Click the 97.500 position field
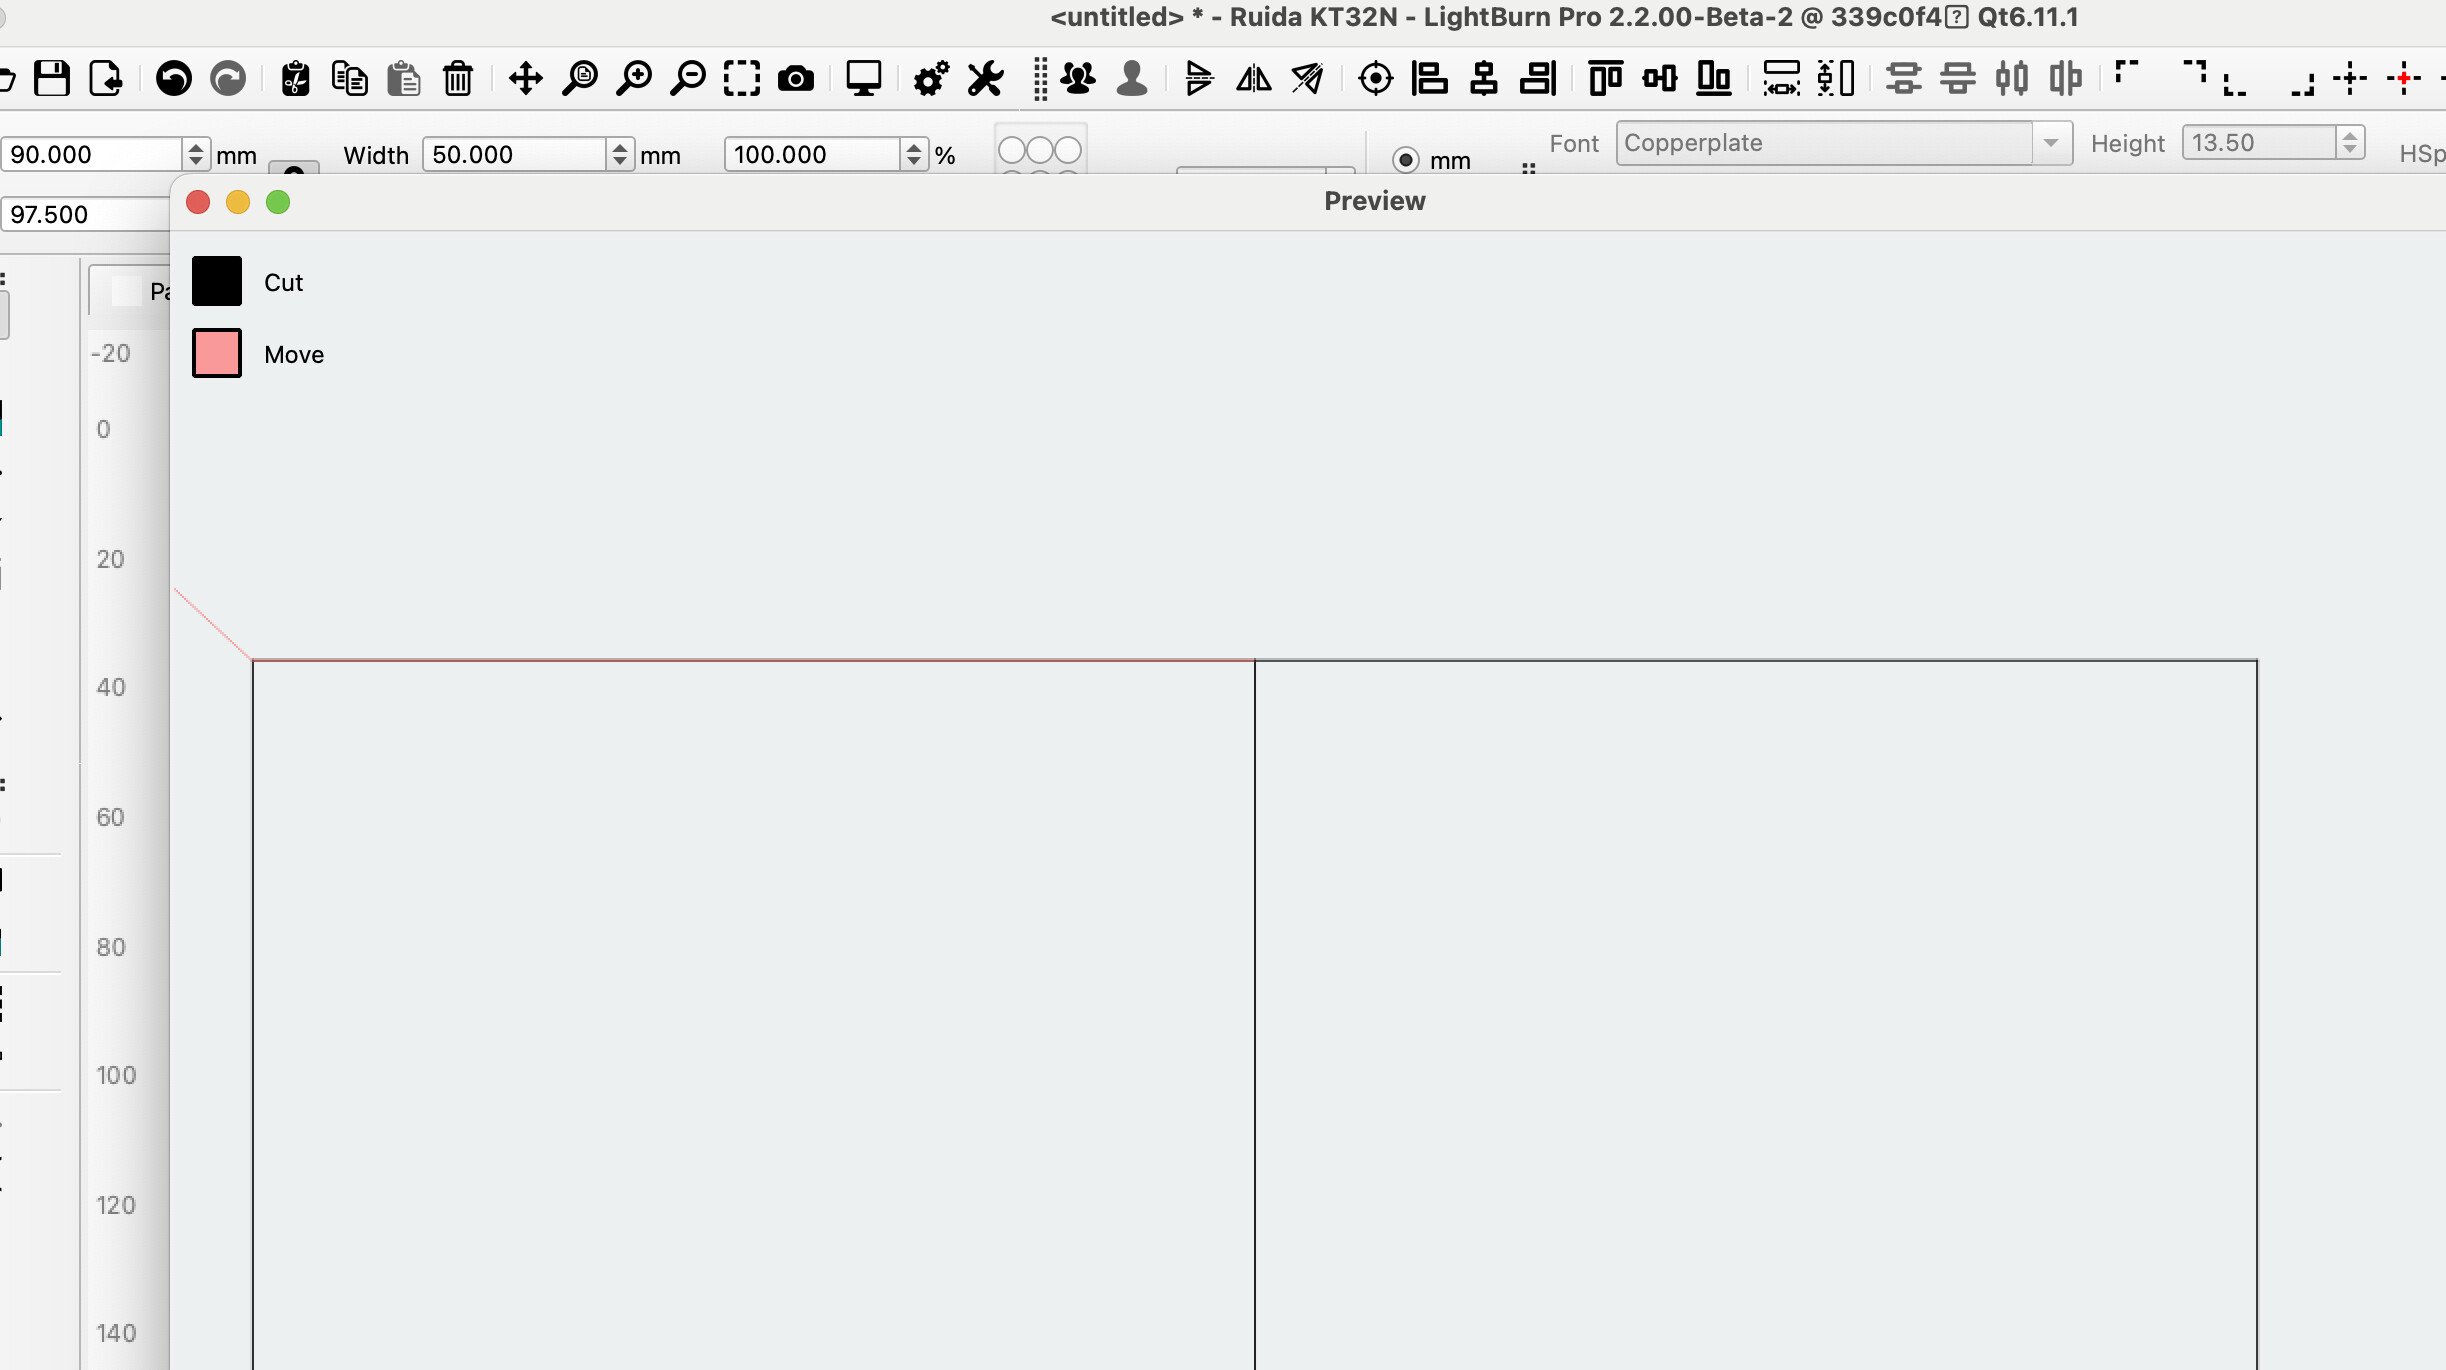Screen dimensions: 2446x1370 coord(86,214)
